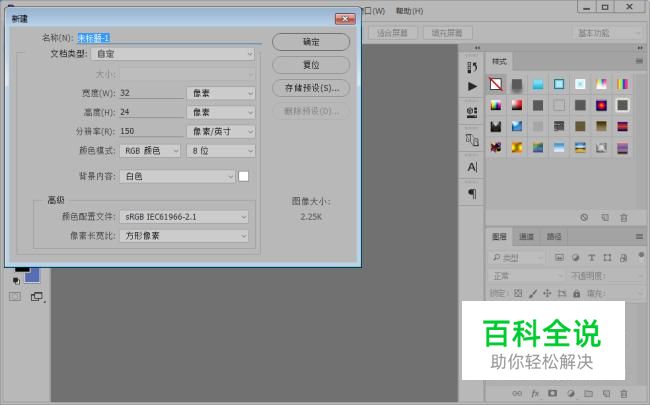Click the new style icon in Styles panel
The image size is (650, 405).
pyautogui.click(x=605, y=217)
